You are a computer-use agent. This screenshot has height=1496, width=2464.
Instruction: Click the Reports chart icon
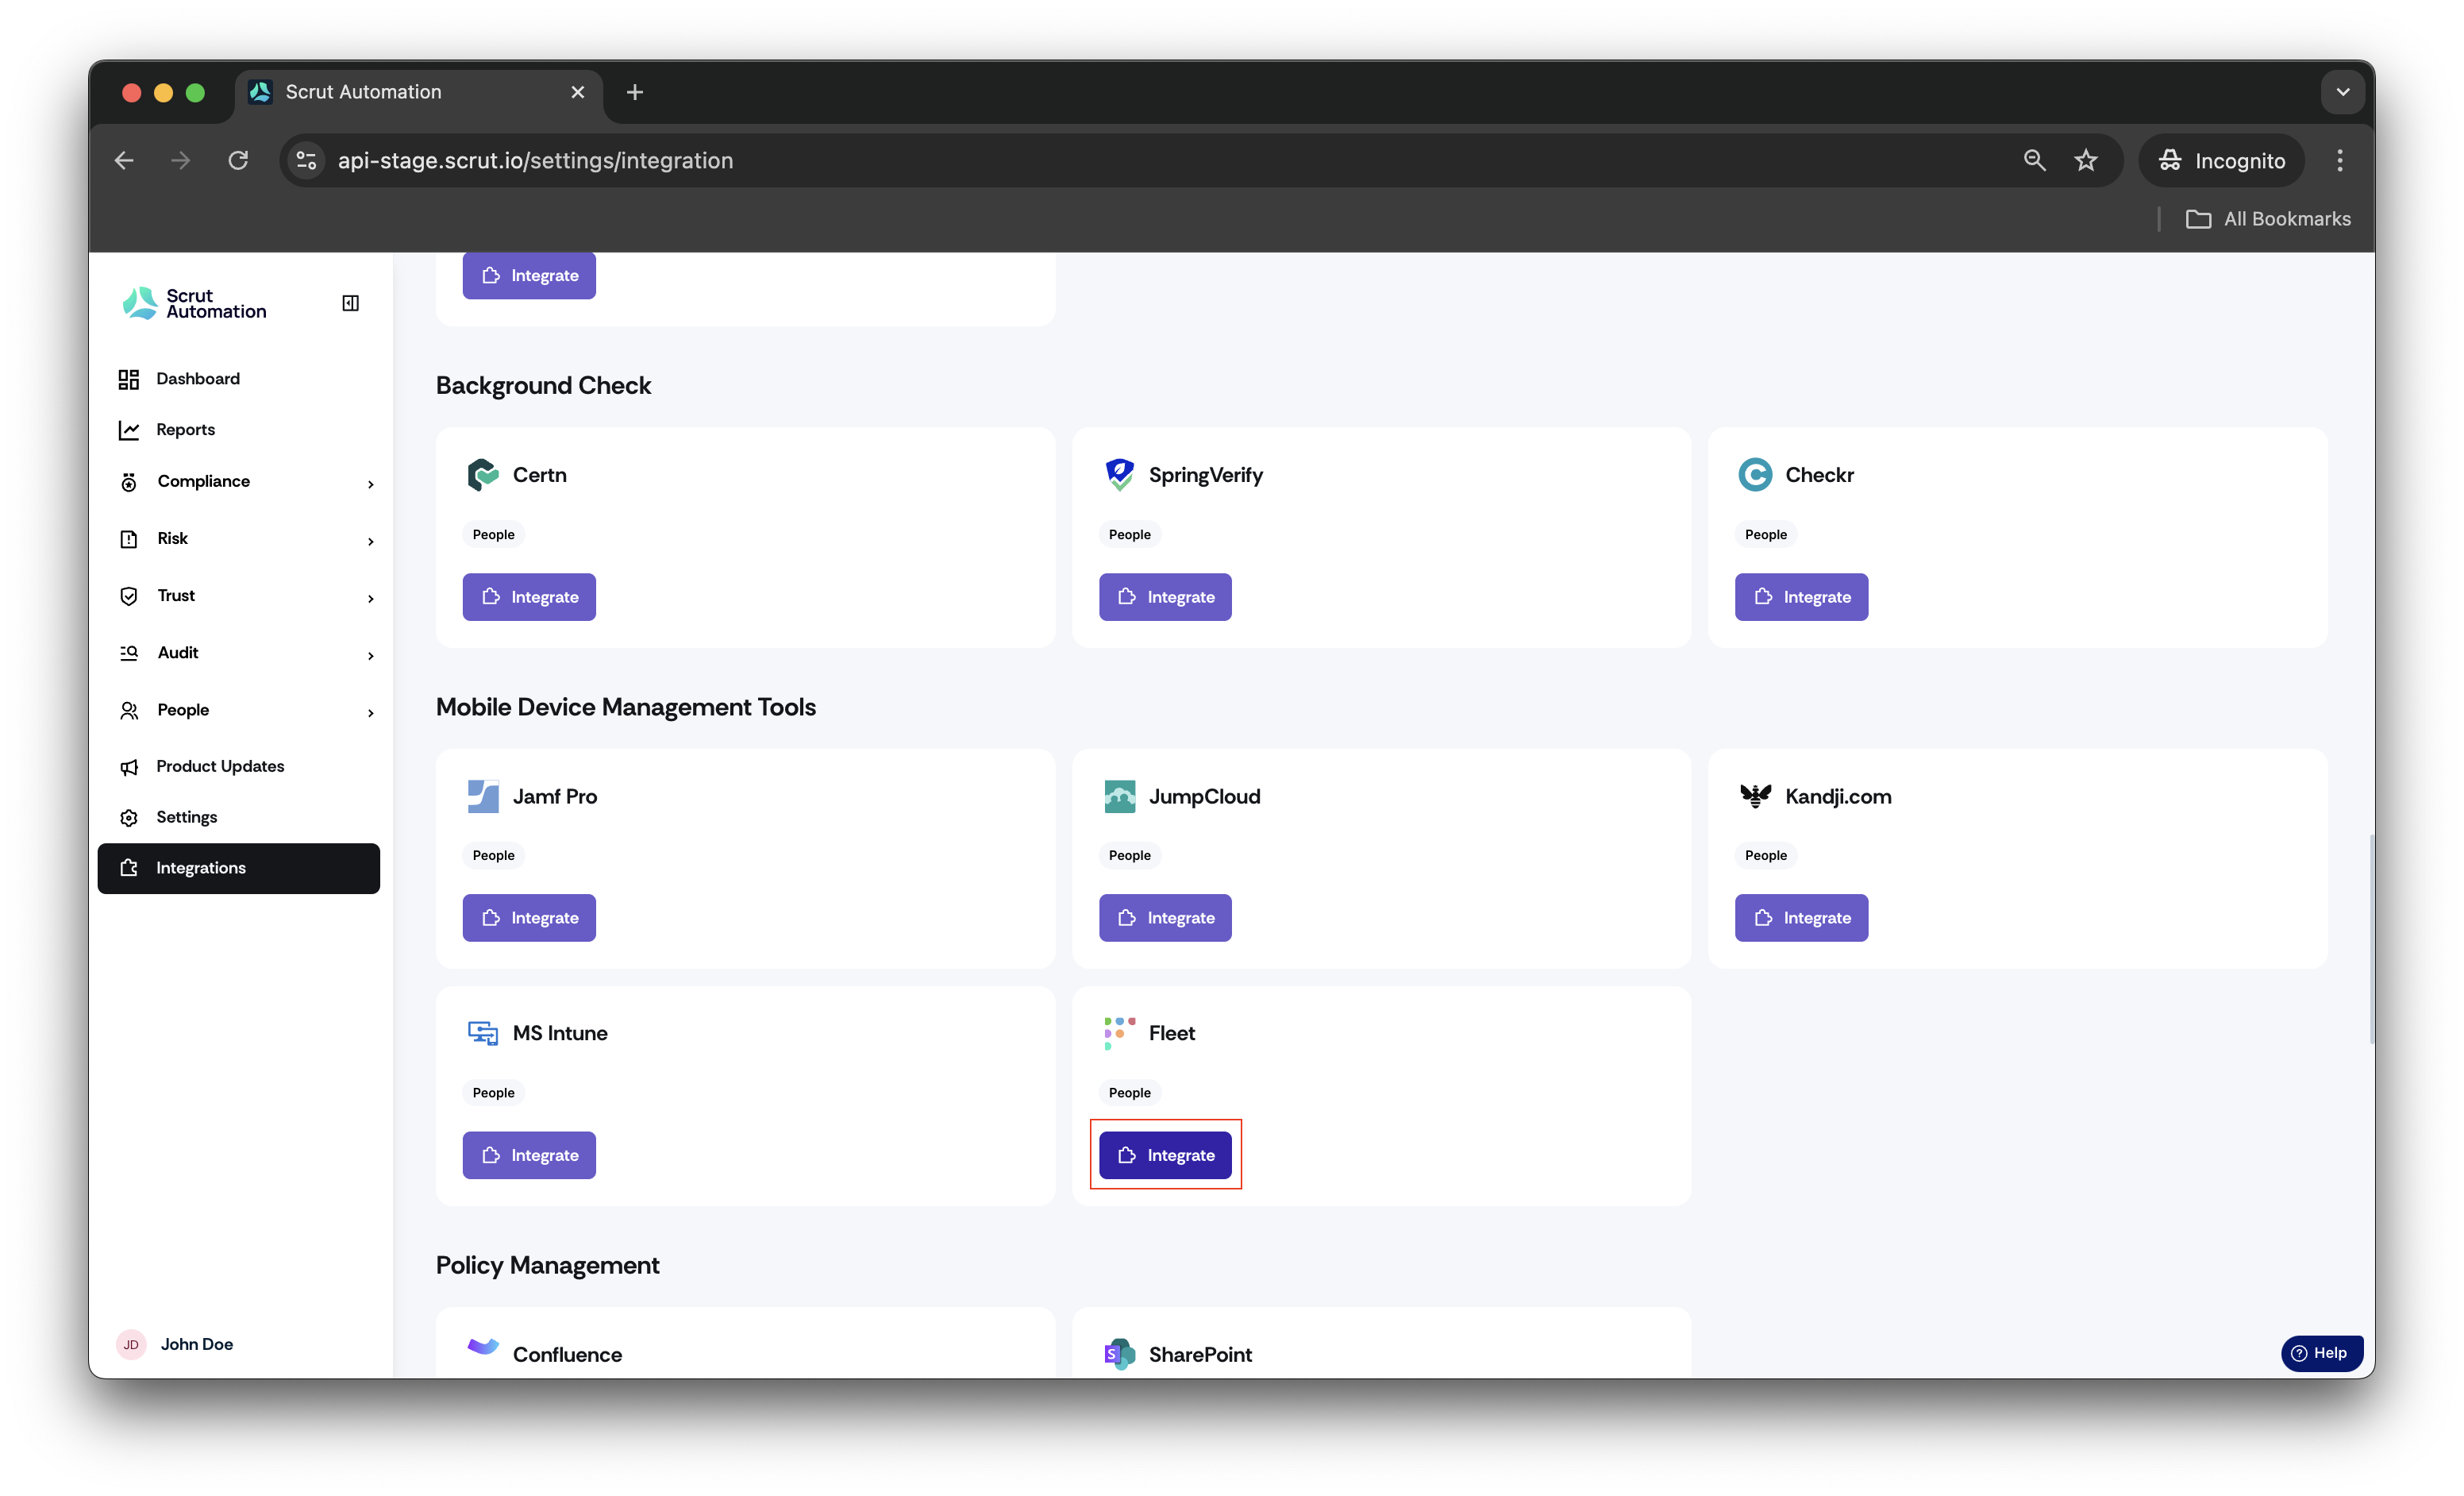coord(129,430)
